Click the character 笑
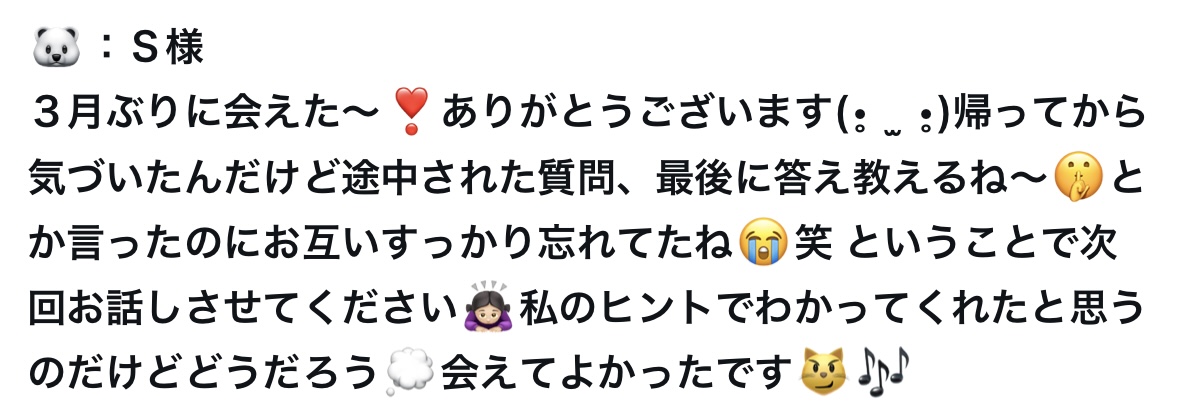Viewport: 1179px width, 419px height. (814, 244)
